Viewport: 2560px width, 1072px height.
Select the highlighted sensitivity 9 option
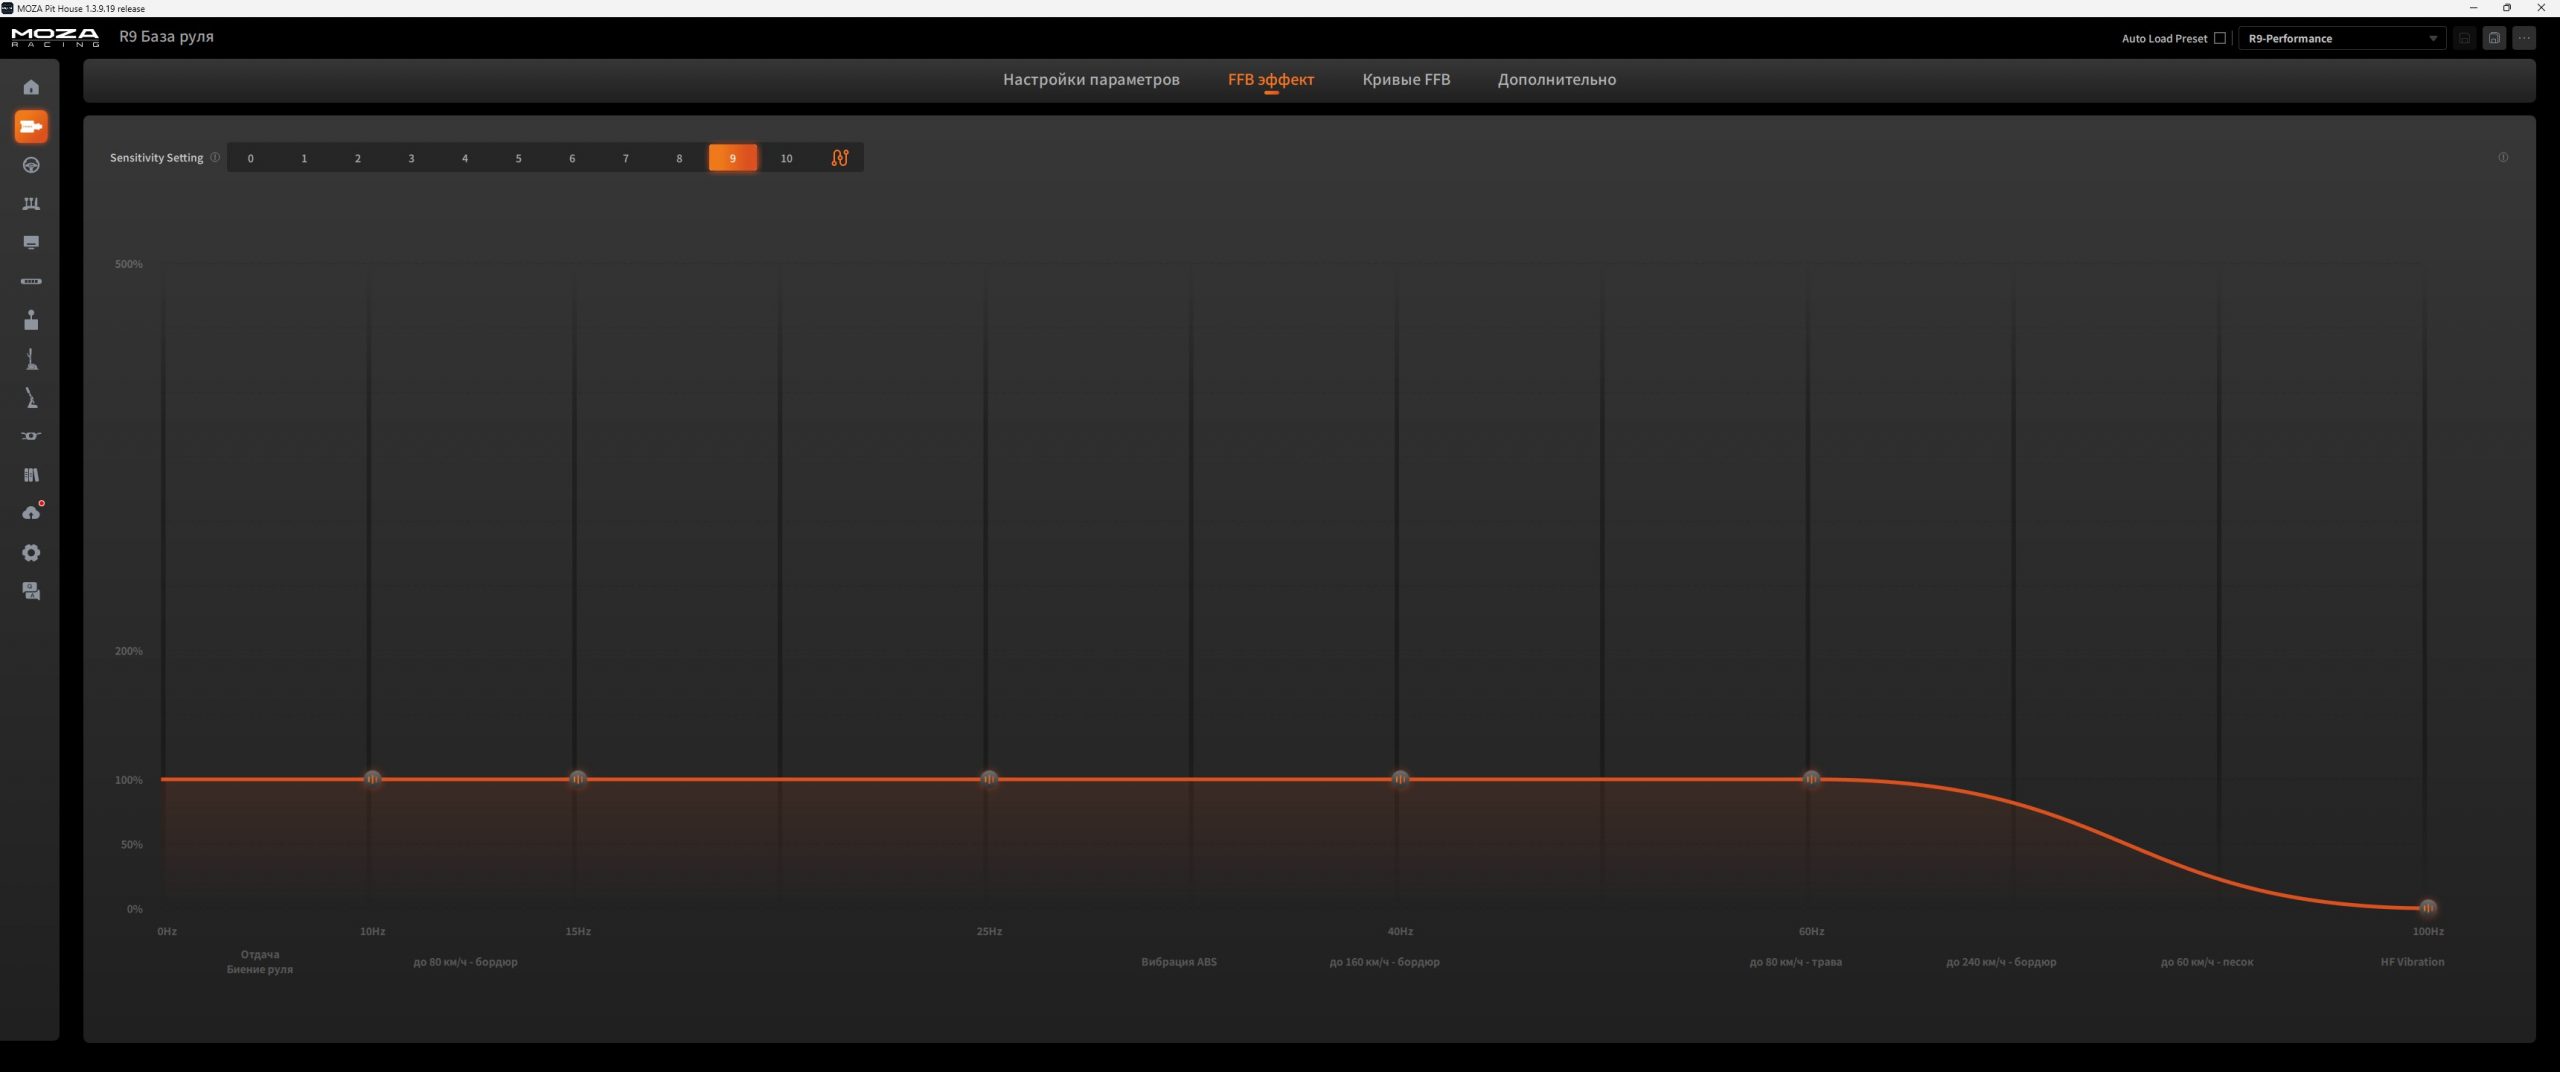[733, 158]
